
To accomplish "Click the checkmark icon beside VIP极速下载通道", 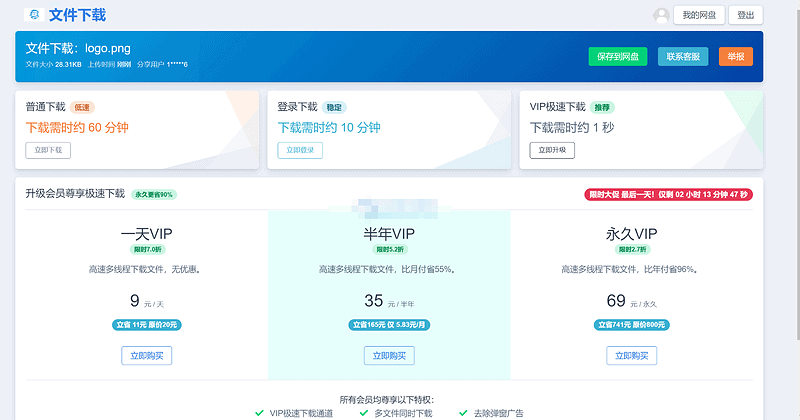I will point(259,412).
